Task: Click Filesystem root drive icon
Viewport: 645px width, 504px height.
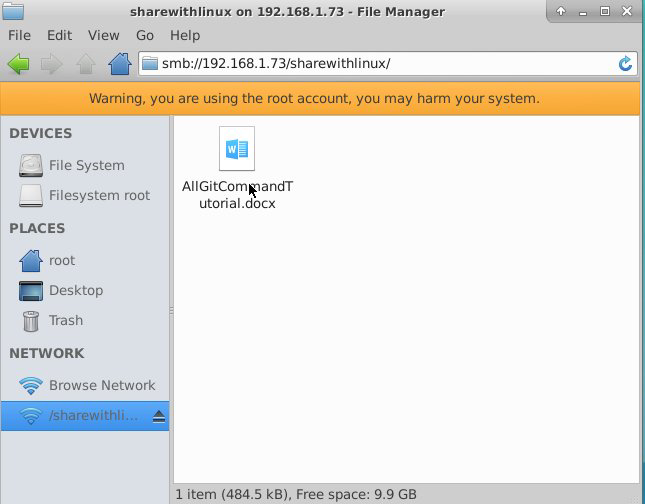Action: 31,195
